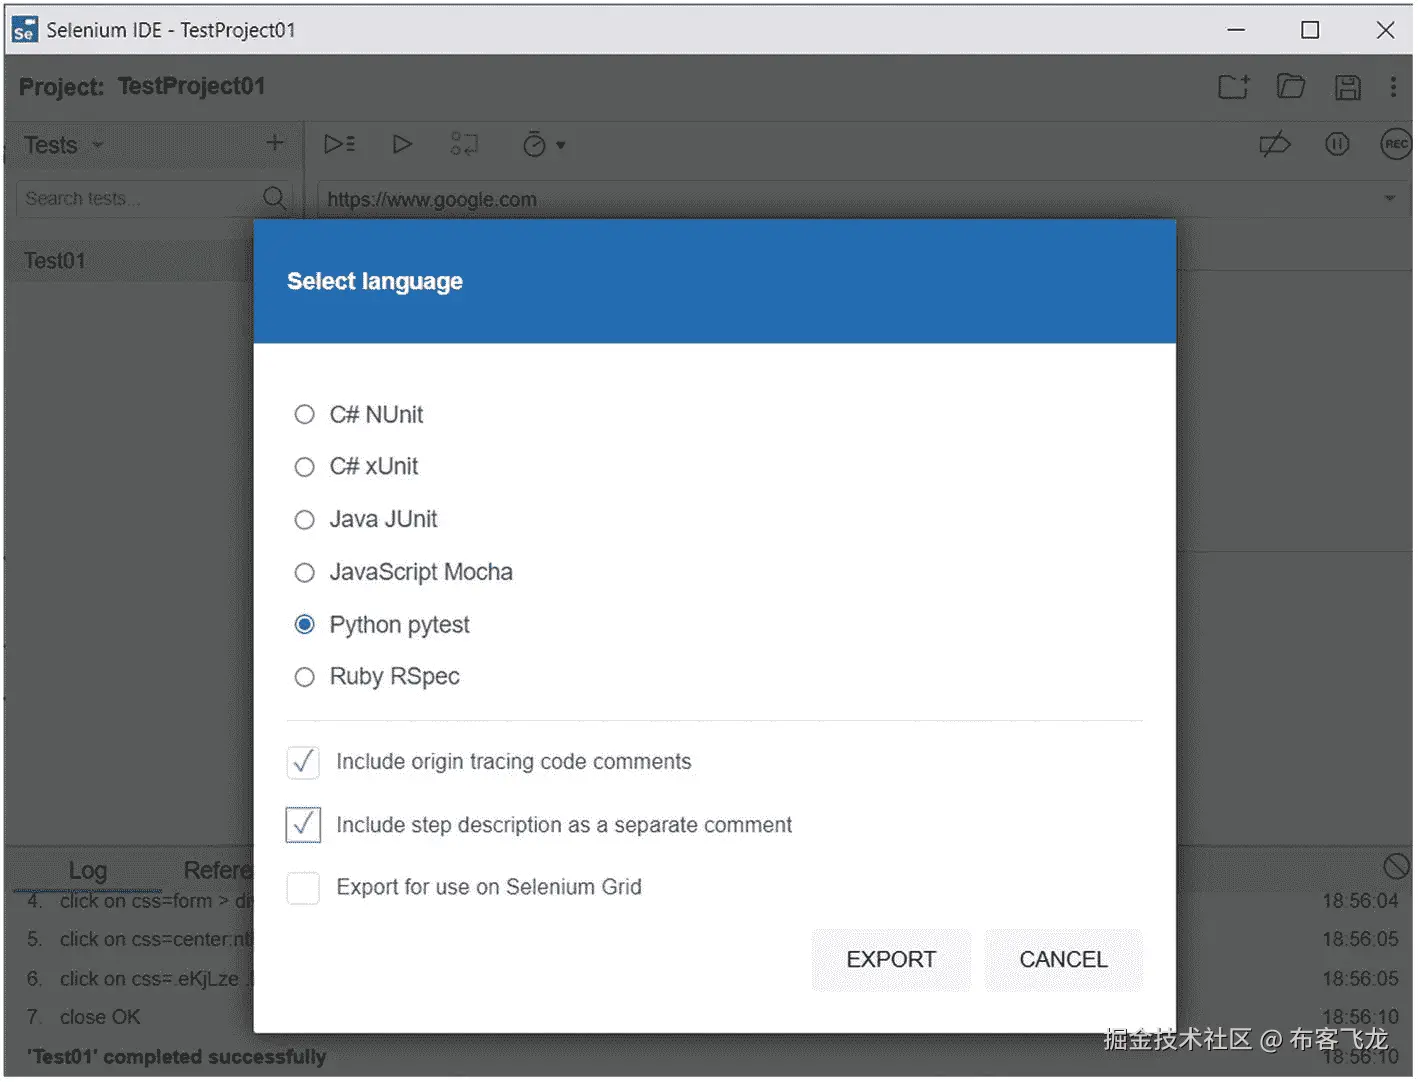Enable Export for use on Selenium Grid

303,888
